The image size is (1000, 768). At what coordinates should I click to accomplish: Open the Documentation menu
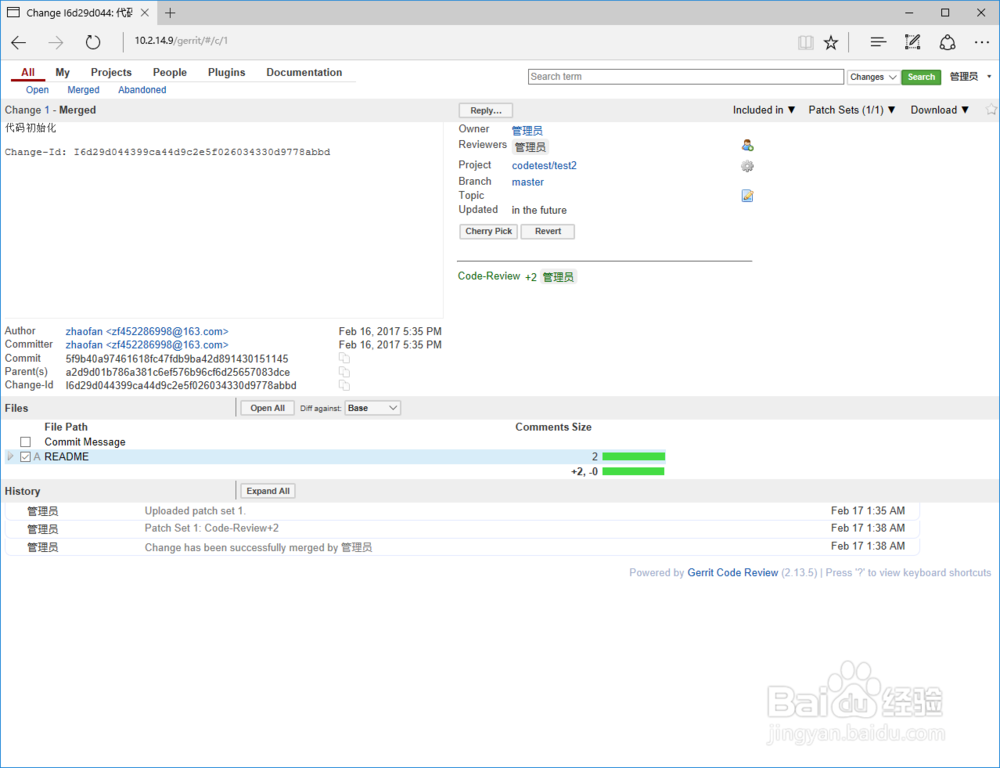point(304,72)
